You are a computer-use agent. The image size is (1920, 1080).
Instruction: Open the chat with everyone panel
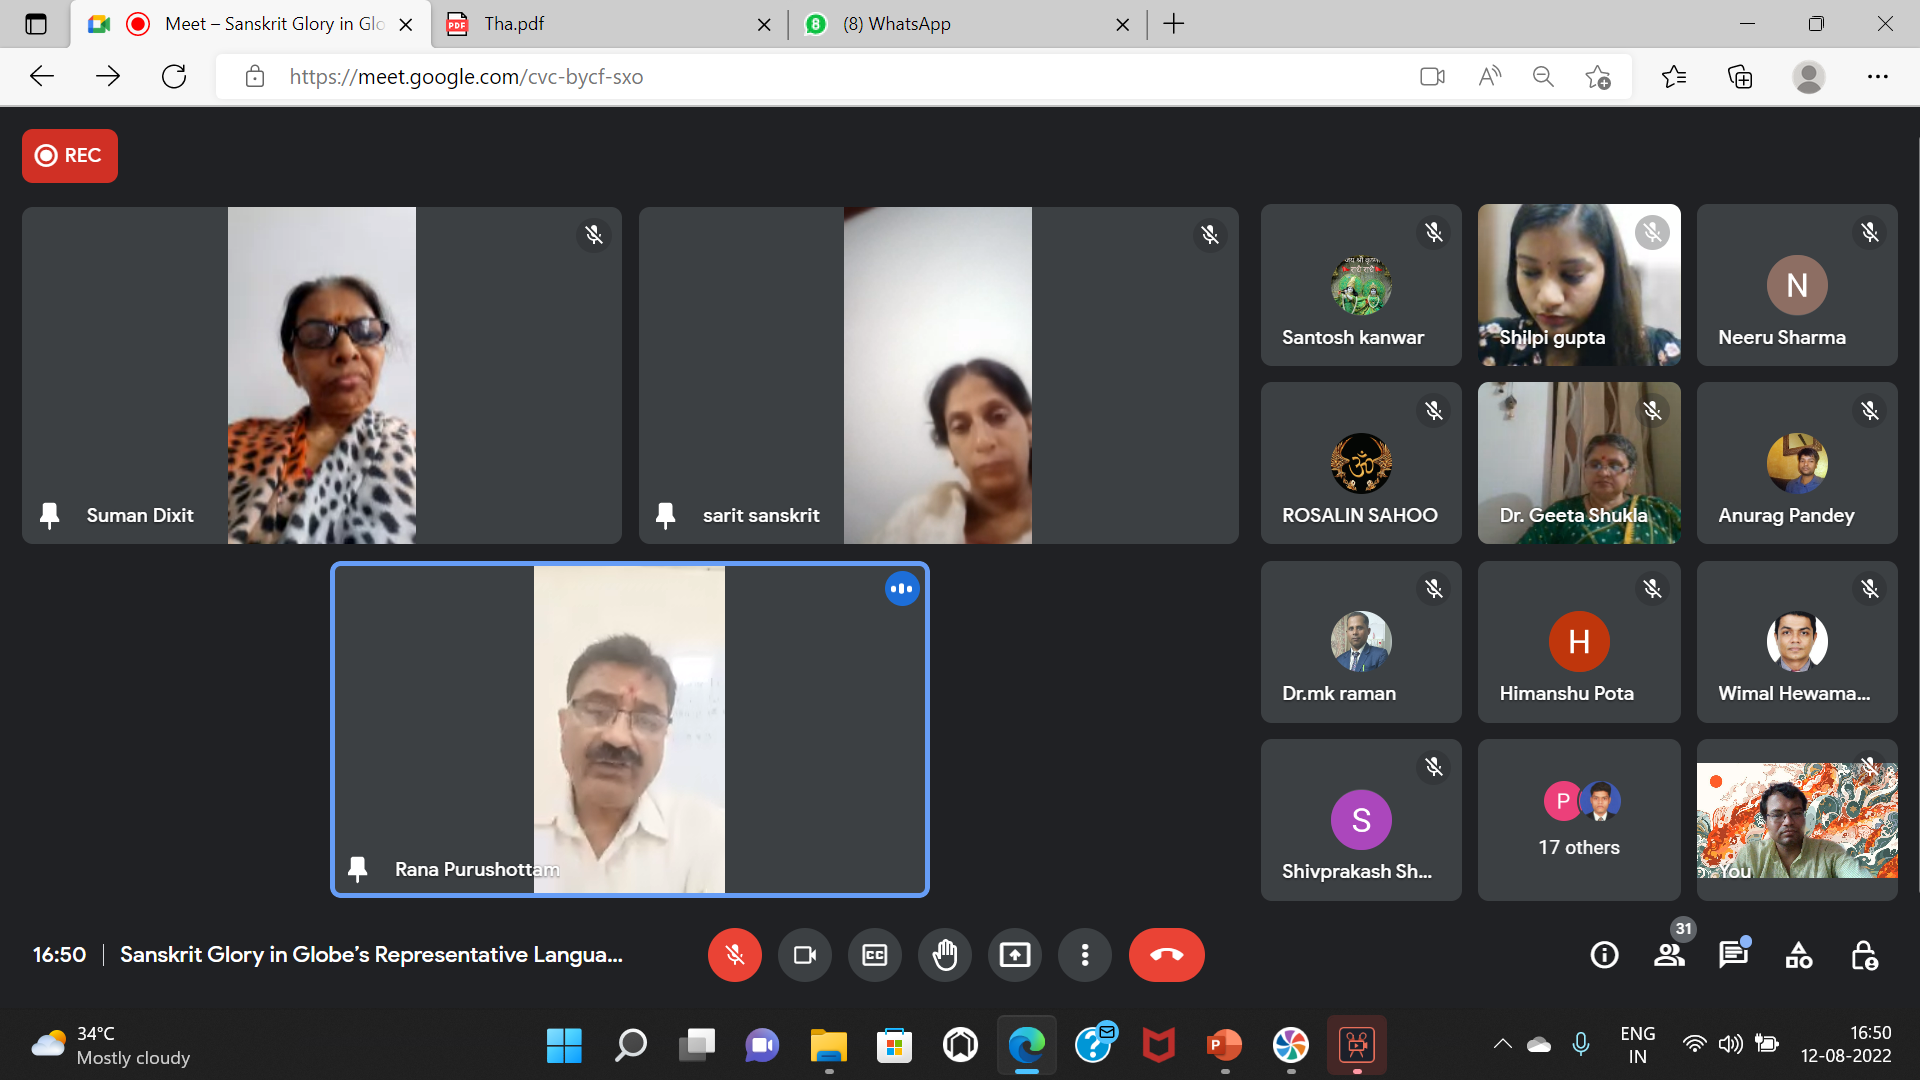[x=1733, y=955]
